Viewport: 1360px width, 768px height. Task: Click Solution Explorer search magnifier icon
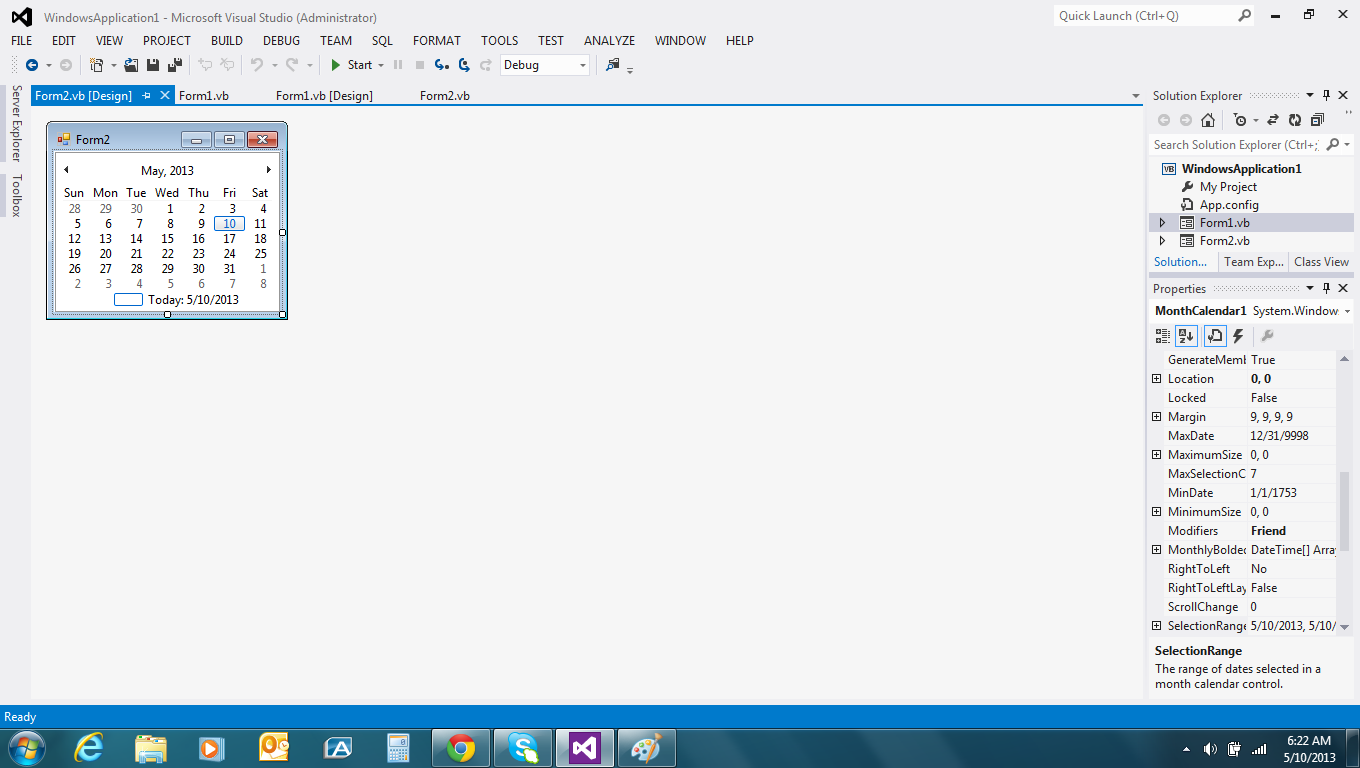coord(1332,145)
